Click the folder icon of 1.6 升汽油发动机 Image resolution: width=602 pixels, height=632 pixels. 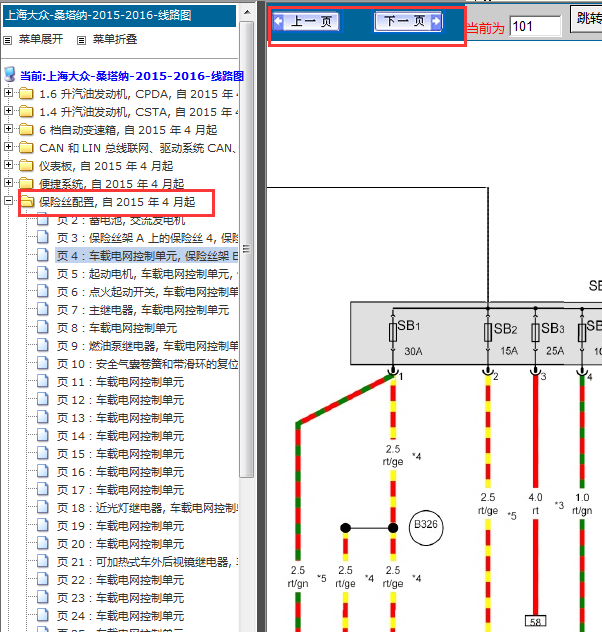point(27,94)
